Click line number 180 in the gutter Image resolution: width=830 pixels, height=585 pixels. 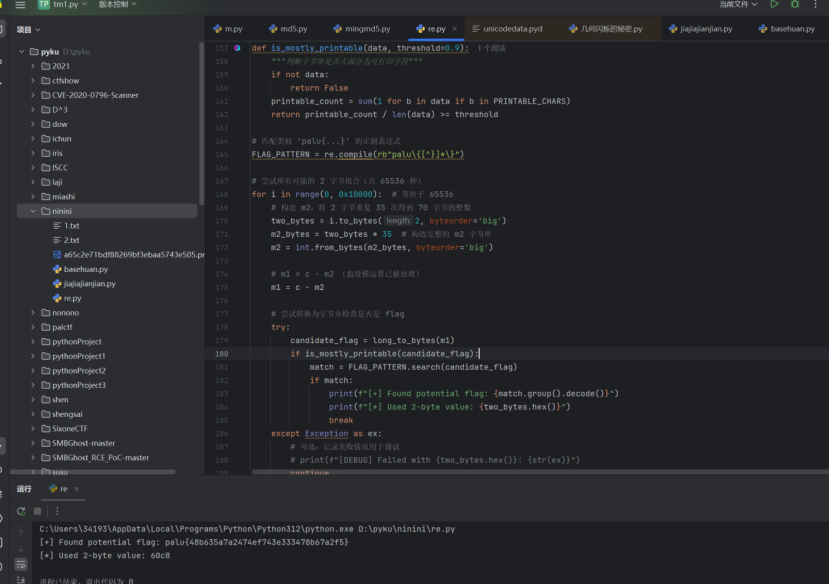[x=221, y=354]
